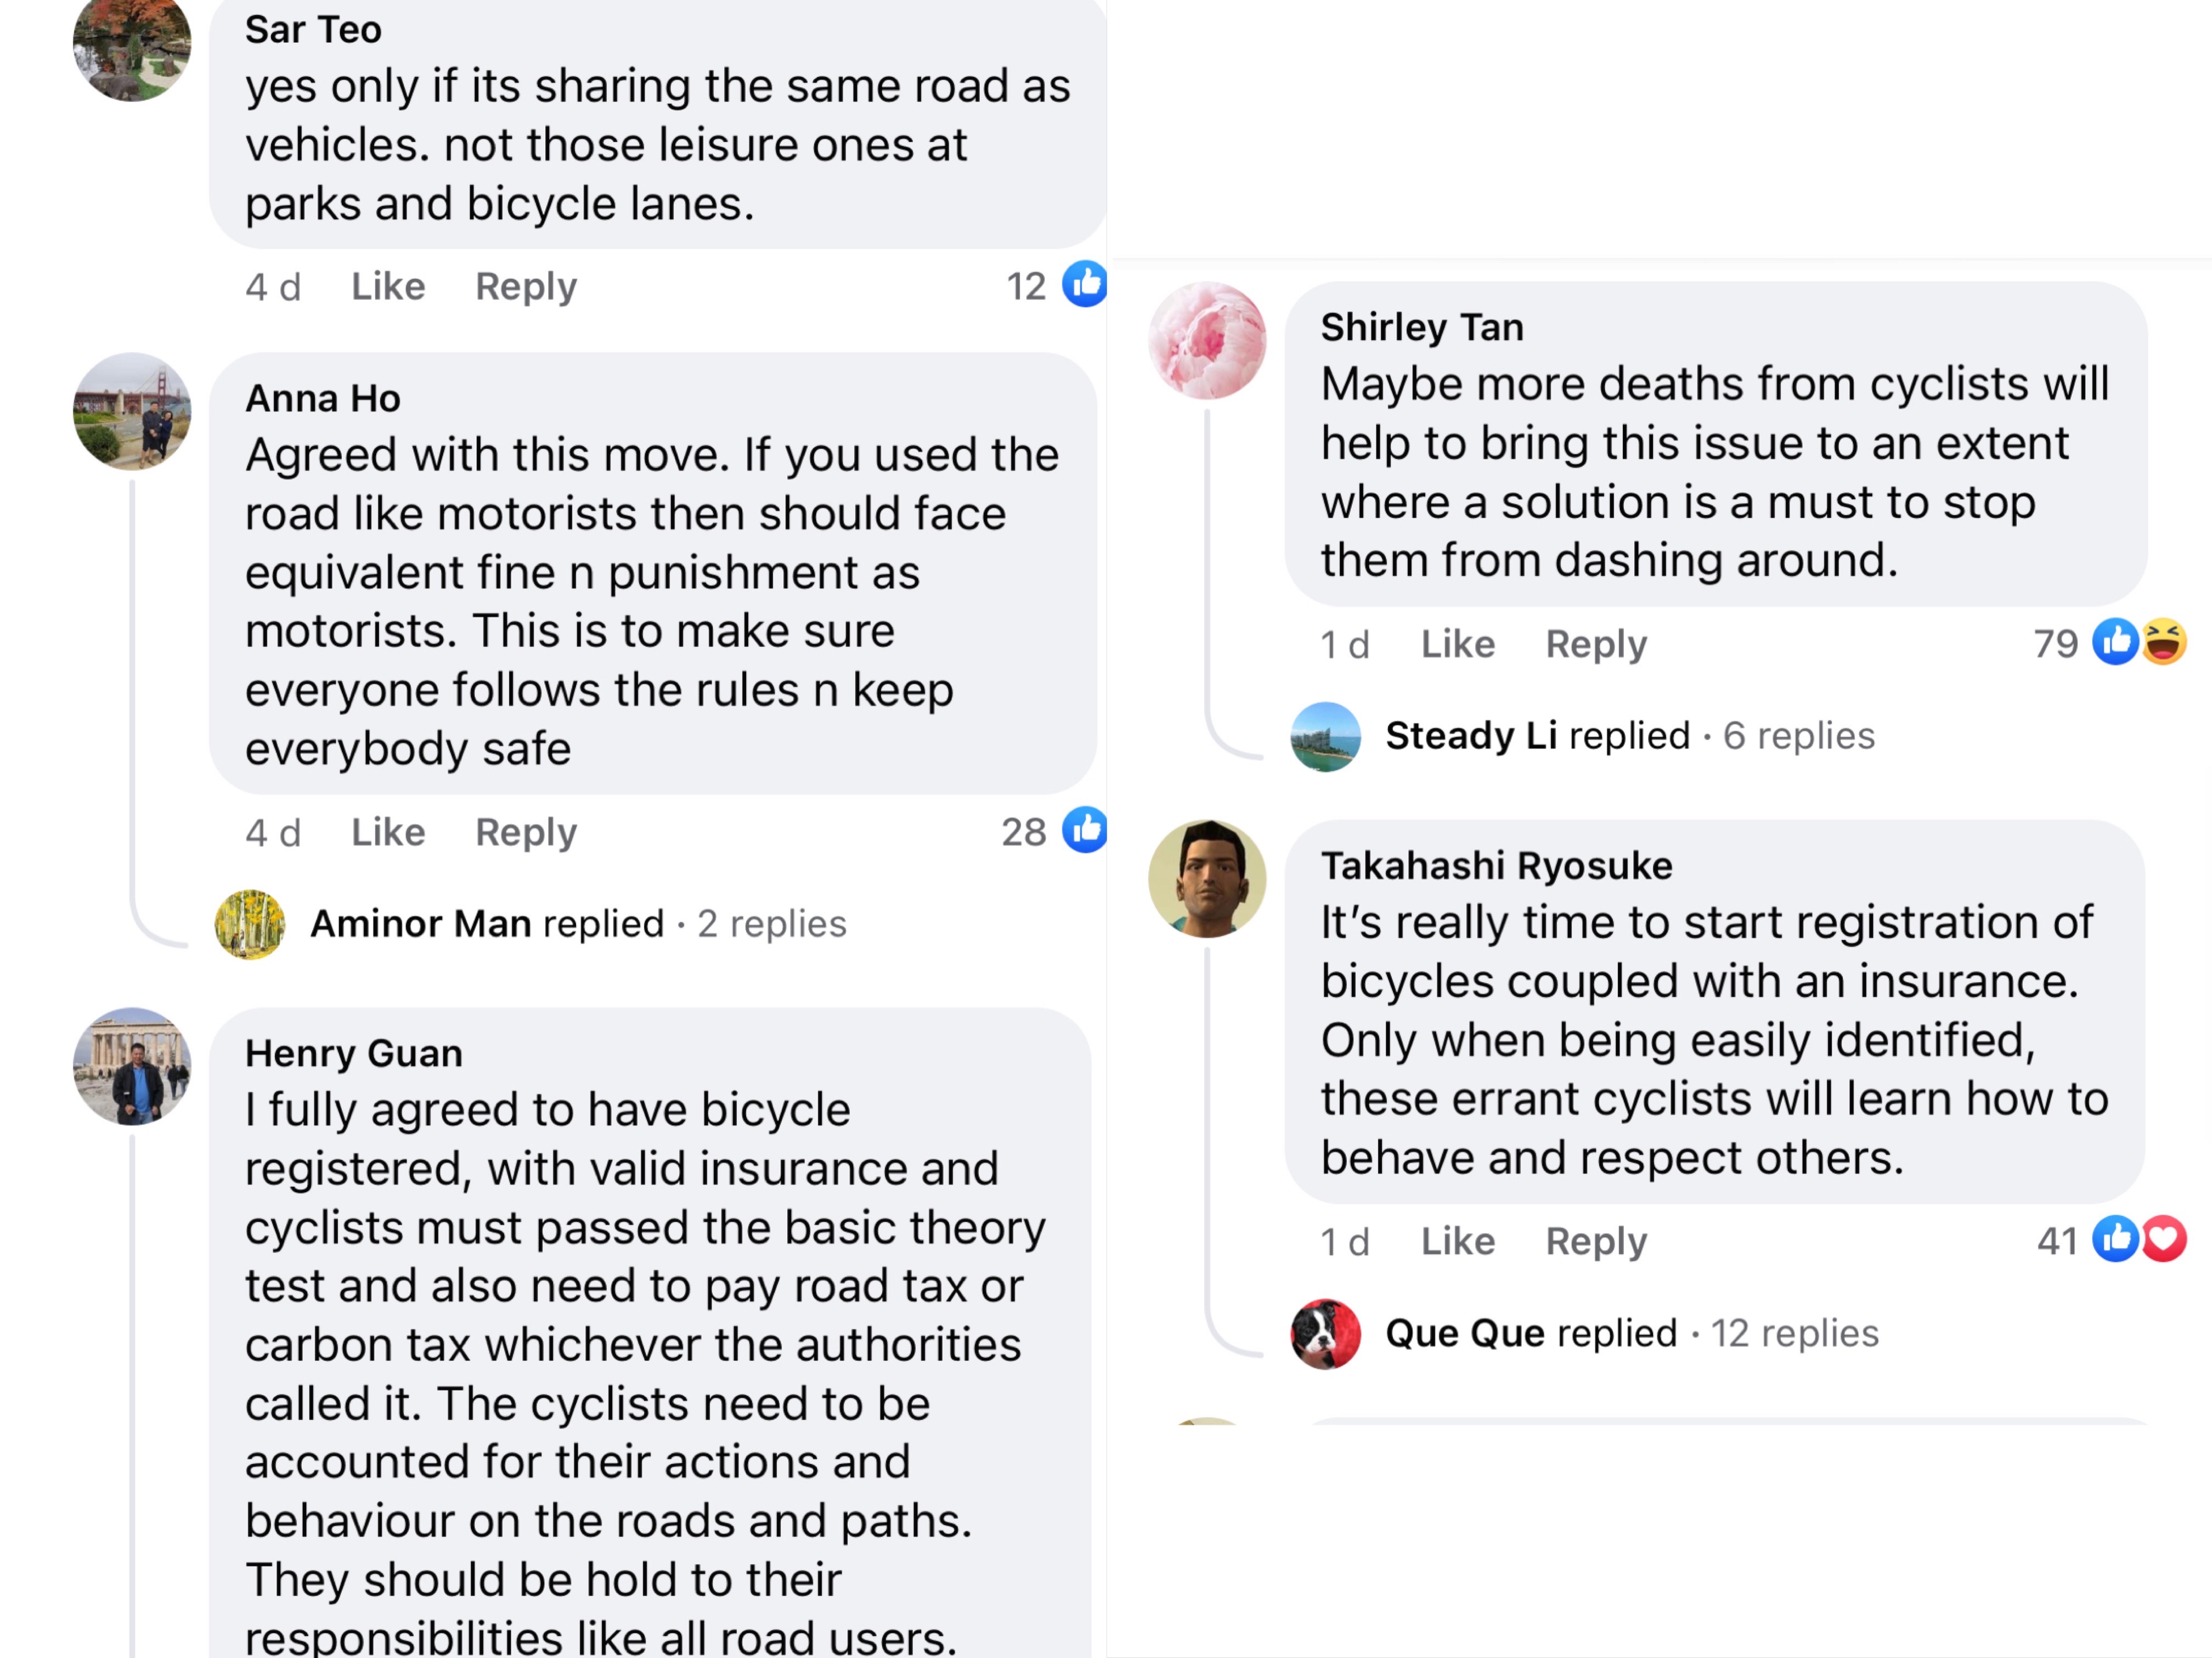This screenshot has width=2212, height=1658.
Task: Click the blue like icon beside 41
Action: (x=2116, y=1240)
